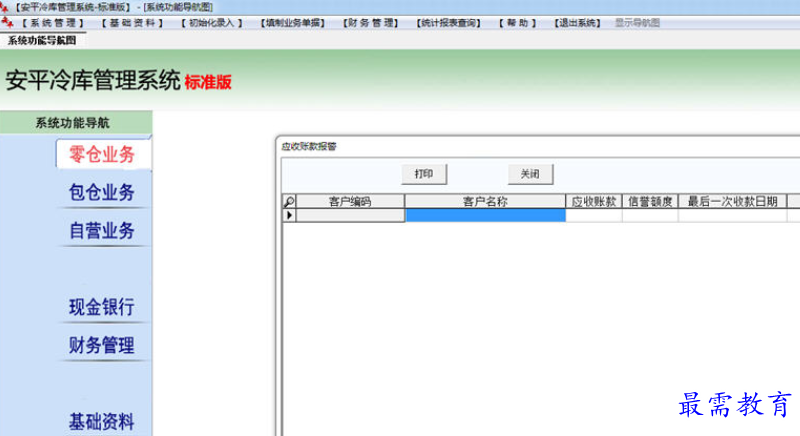Viewport: 800px width, 436px height.
Task: Click the 显示导航图 menu item
Action: click(637, 23)
